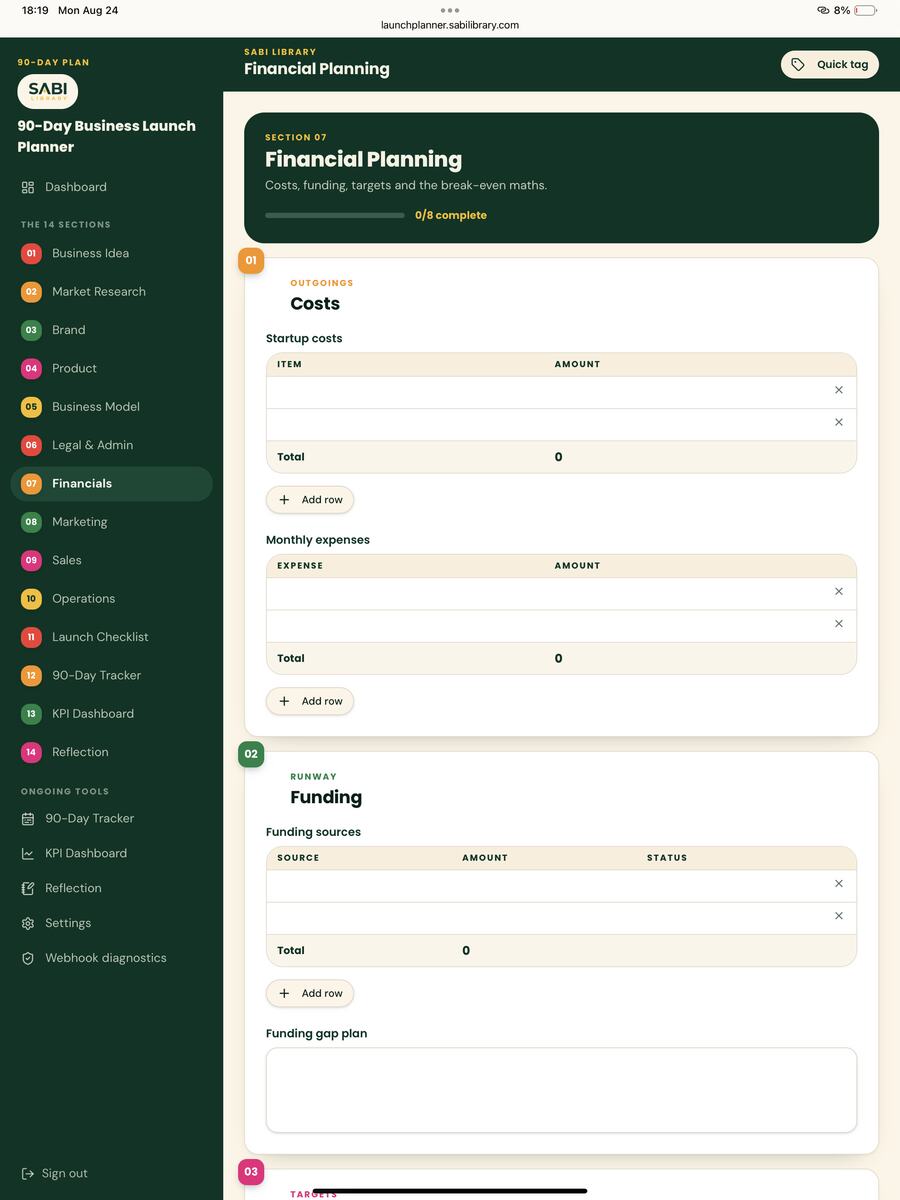This screenshot has height=1200, width=900.
Task: Select the 05 Business Model badge
Action: coord(31,407)
